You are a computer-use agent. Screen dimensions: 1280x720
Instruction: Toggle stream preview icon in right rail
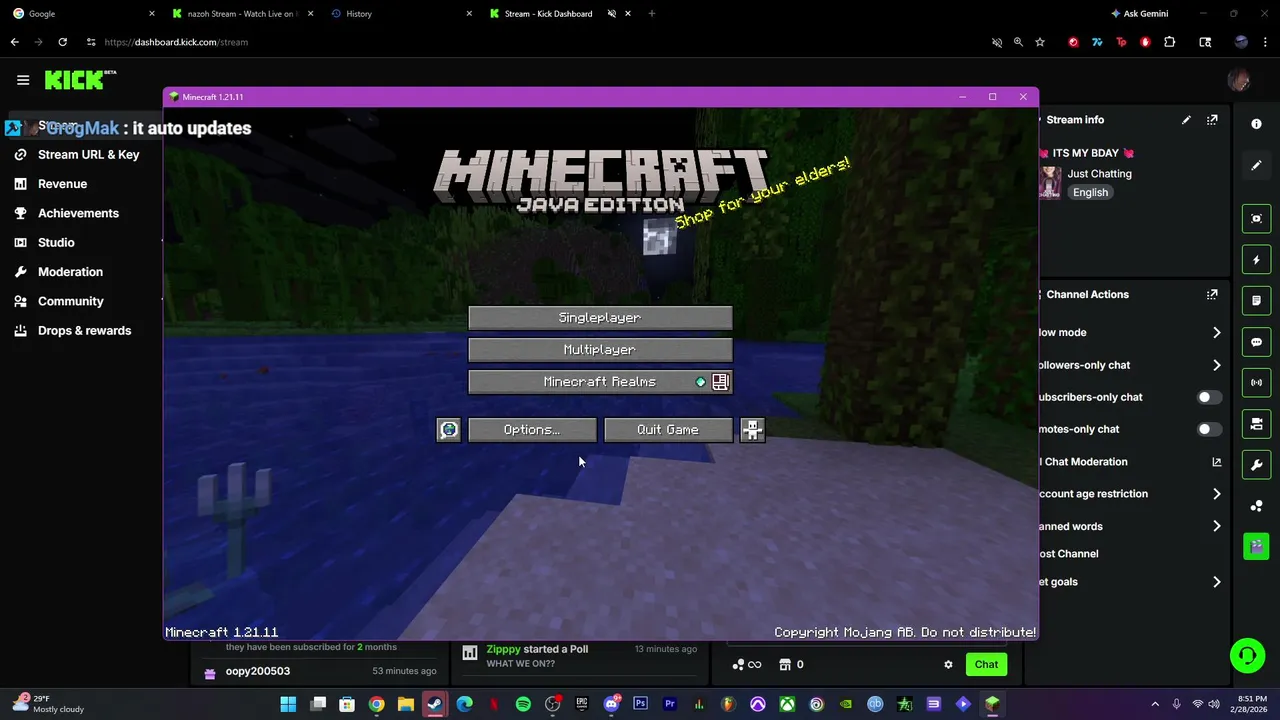(1256, 219)
